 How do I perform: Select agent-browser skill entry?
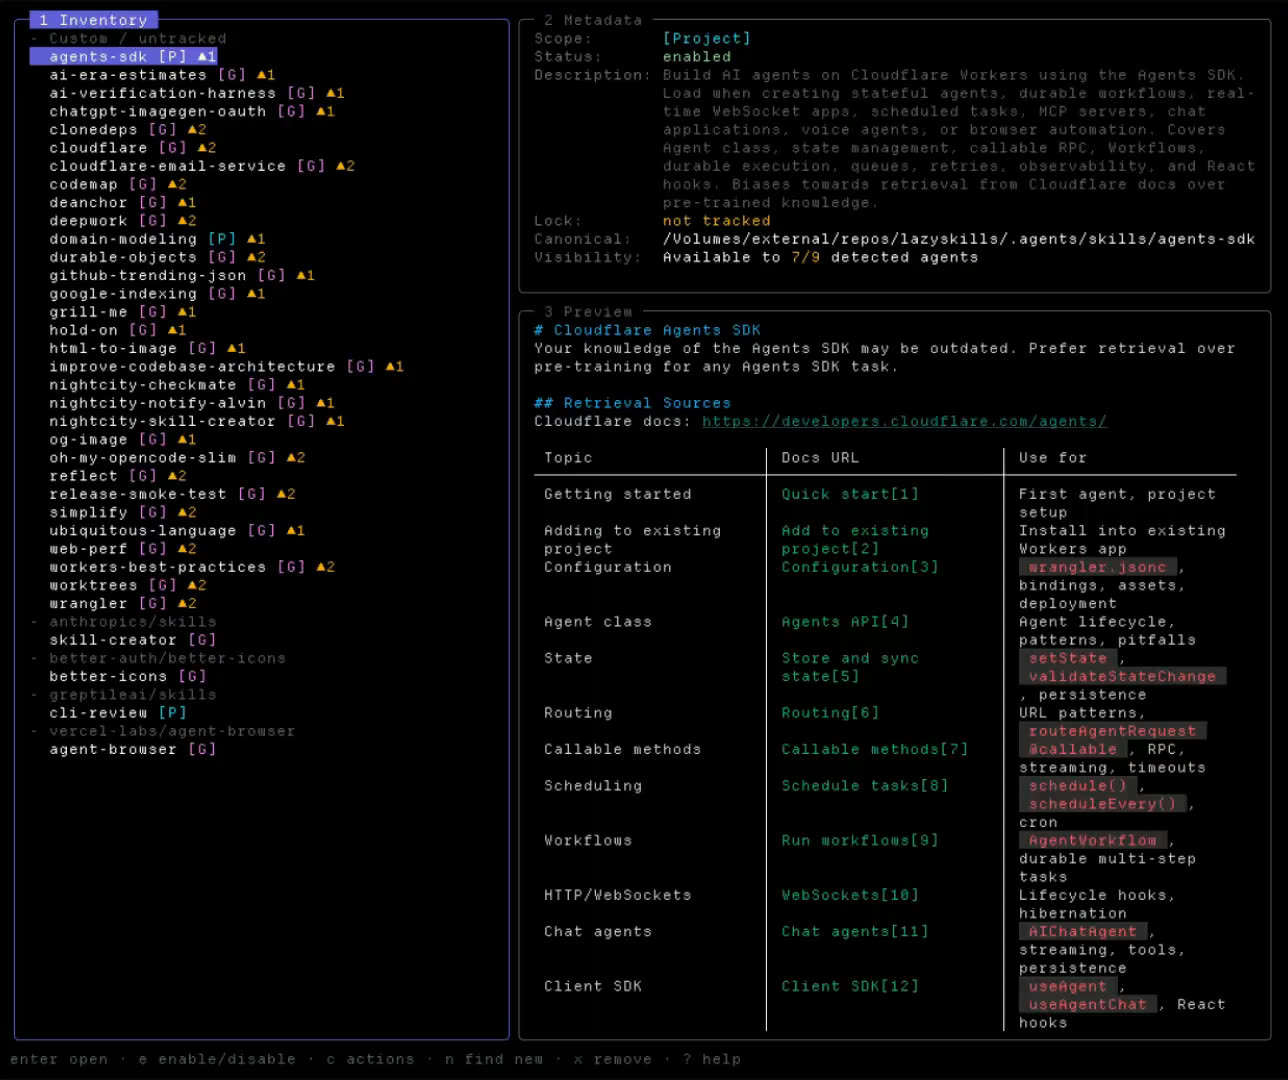click(133, 749)
